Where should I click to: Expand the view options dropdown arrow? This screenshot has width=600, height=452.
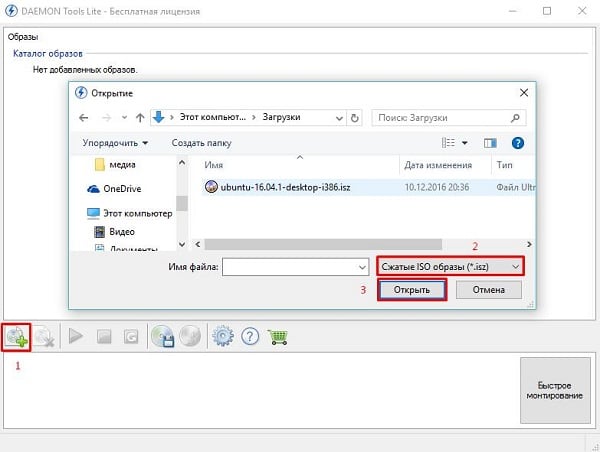tap(464, 143)
